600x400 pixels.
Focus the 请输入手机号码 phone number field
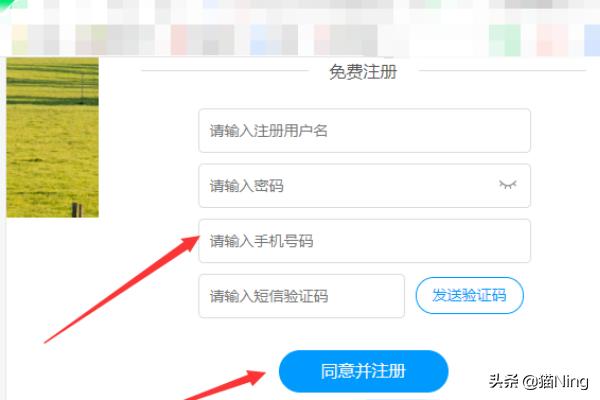pos(364,241)
